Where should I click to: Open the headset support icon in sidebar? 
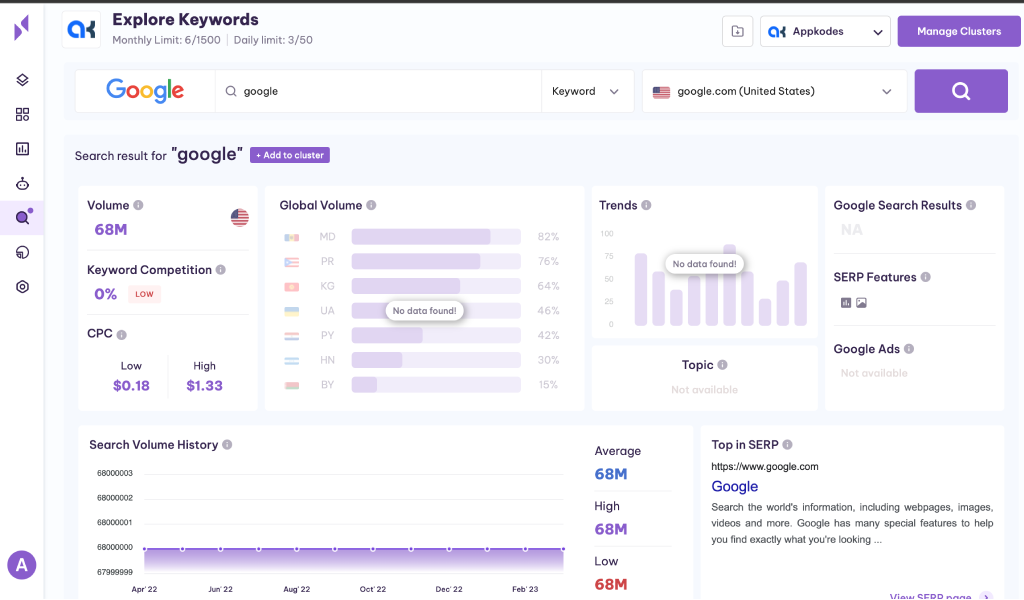coord(22,252)
